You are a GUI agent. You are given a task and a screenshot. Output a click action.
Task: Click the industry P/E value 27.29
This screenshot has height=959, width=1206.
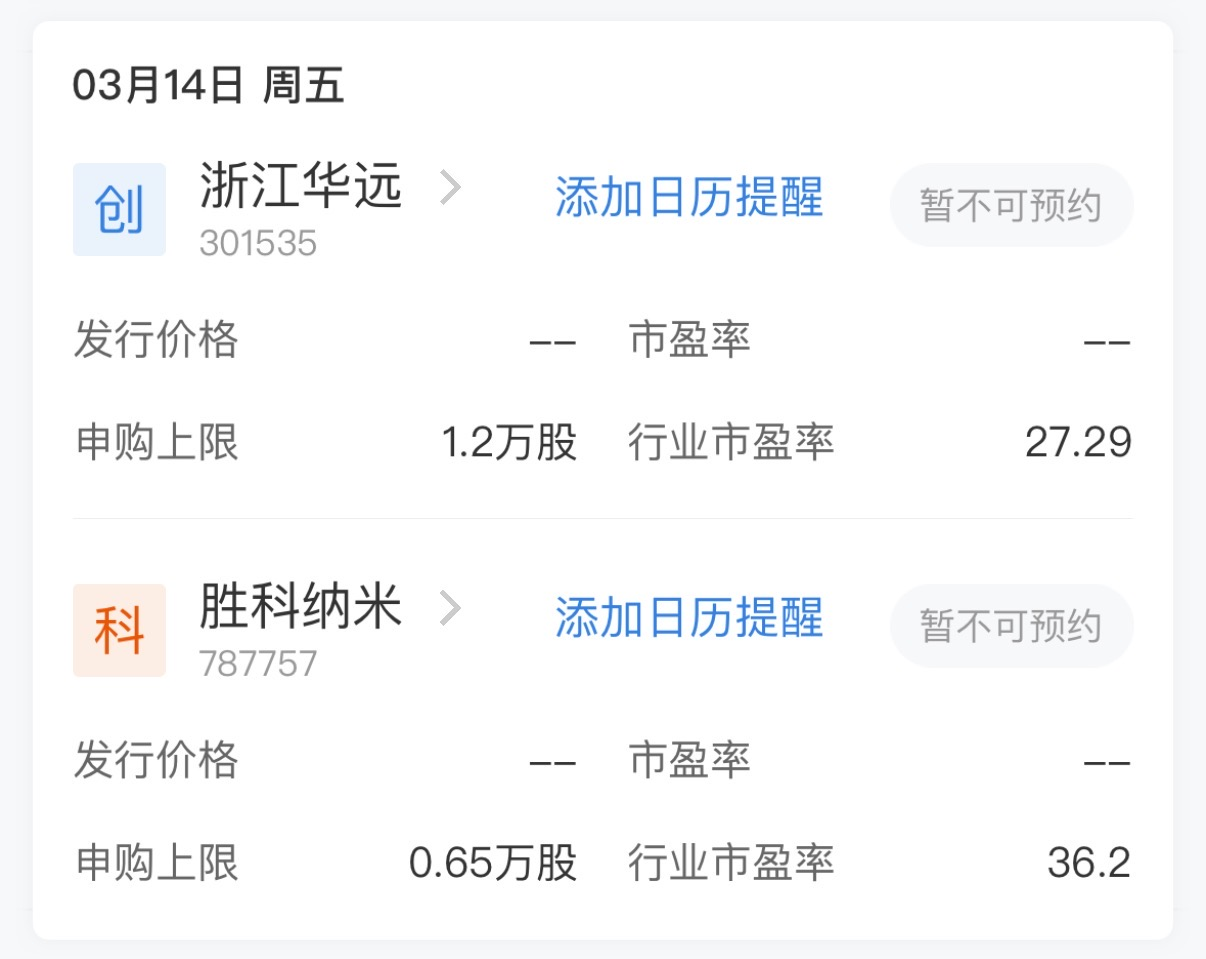click(1078, 442)
